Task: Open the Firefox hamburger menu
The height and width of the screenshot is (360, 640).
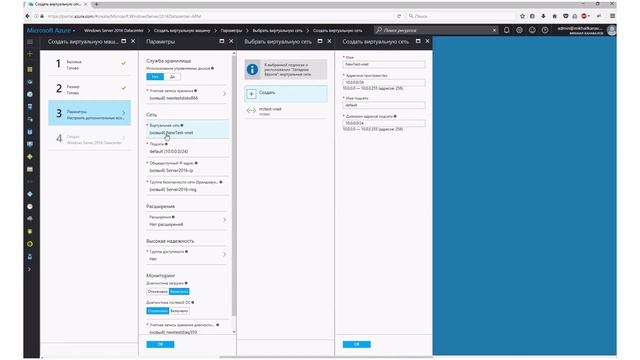Action: click(612, 16)
